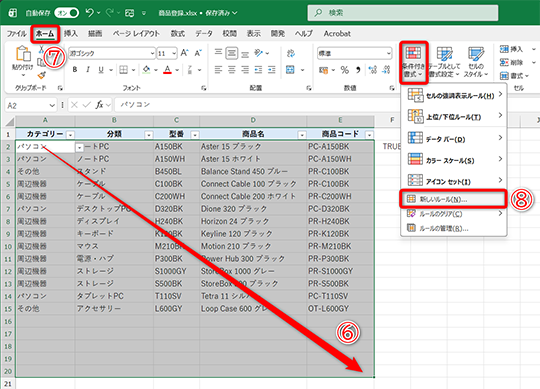Viewport: 540px width, 389px height.
Task: Click the Wrap Text icon
Action: (x=291, y=53)
